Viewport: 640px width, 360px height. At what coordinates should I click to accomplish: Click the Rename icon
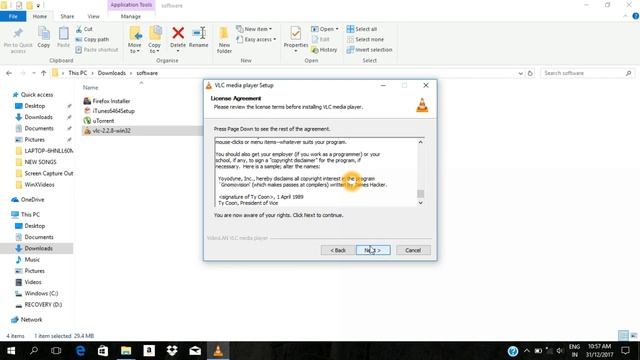tap(199, 33)
